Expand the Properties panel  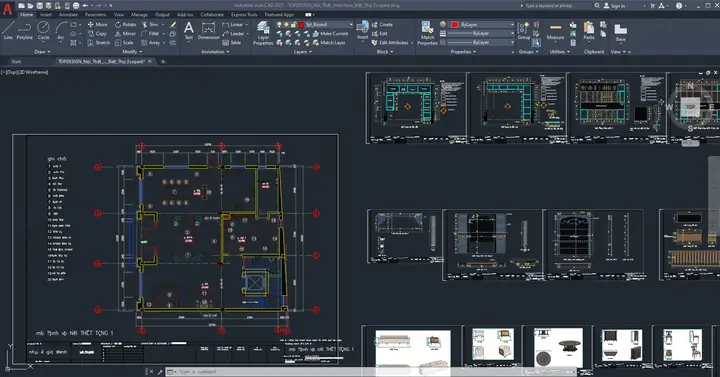[463, 52]
